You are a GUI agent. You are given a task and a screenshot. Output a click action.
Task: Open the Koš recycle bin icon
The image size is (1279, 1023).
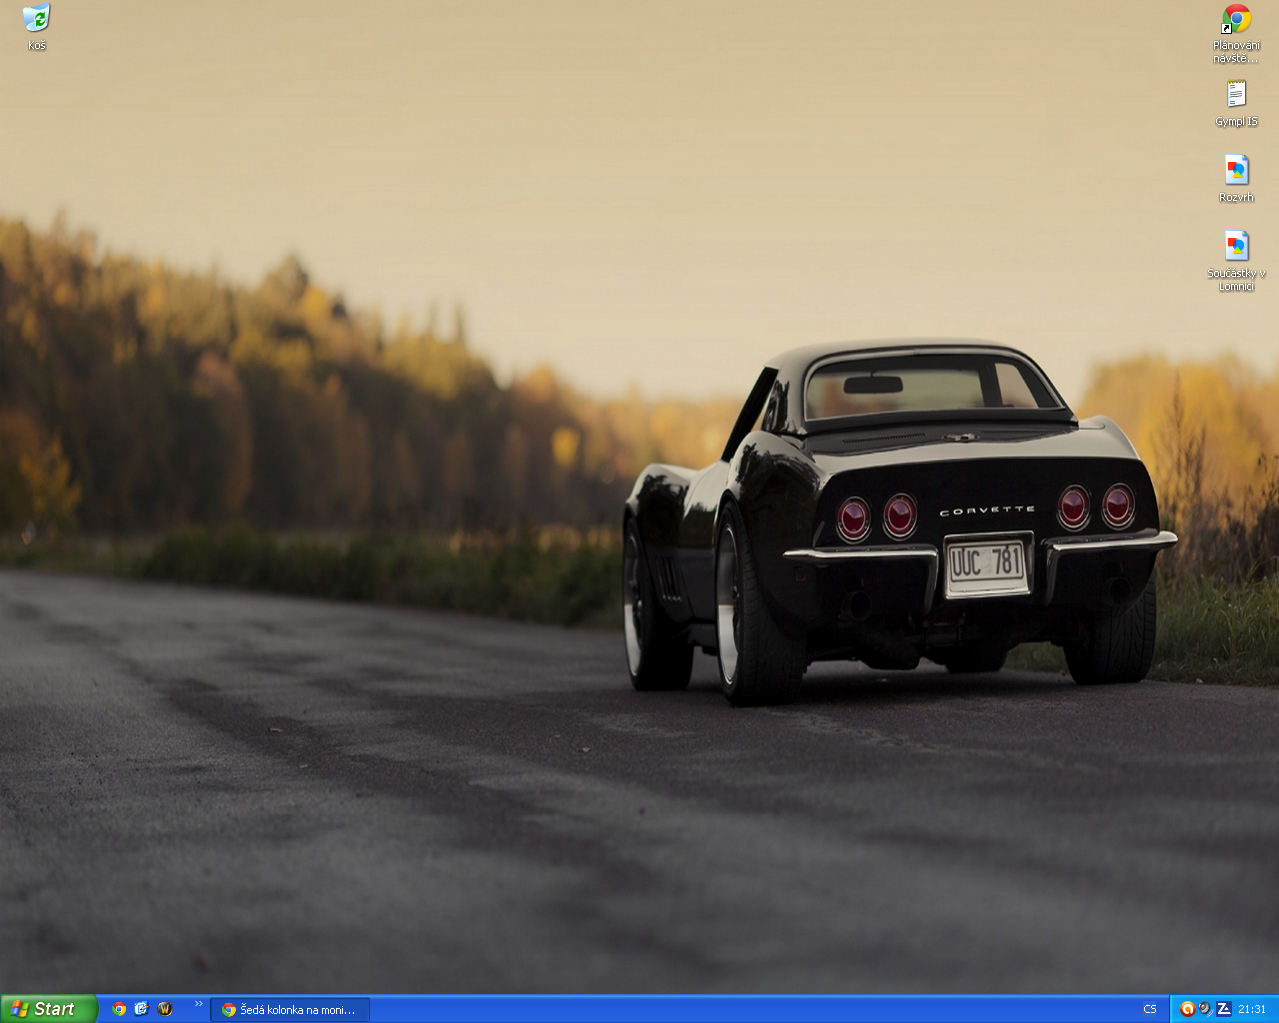pyautogui.click(x=37, y=26)
